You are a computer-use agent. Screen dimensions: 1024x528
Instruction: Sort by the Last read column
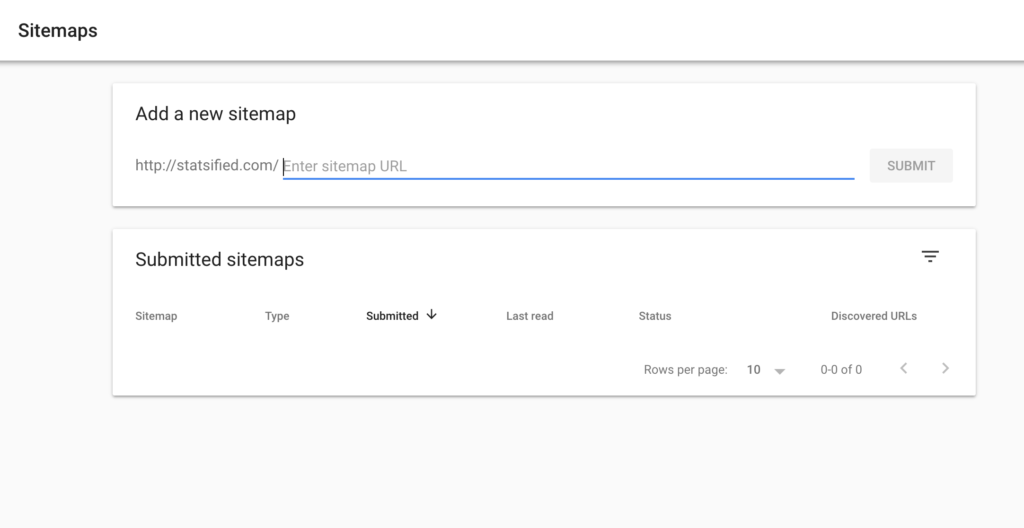coord(530,316)
